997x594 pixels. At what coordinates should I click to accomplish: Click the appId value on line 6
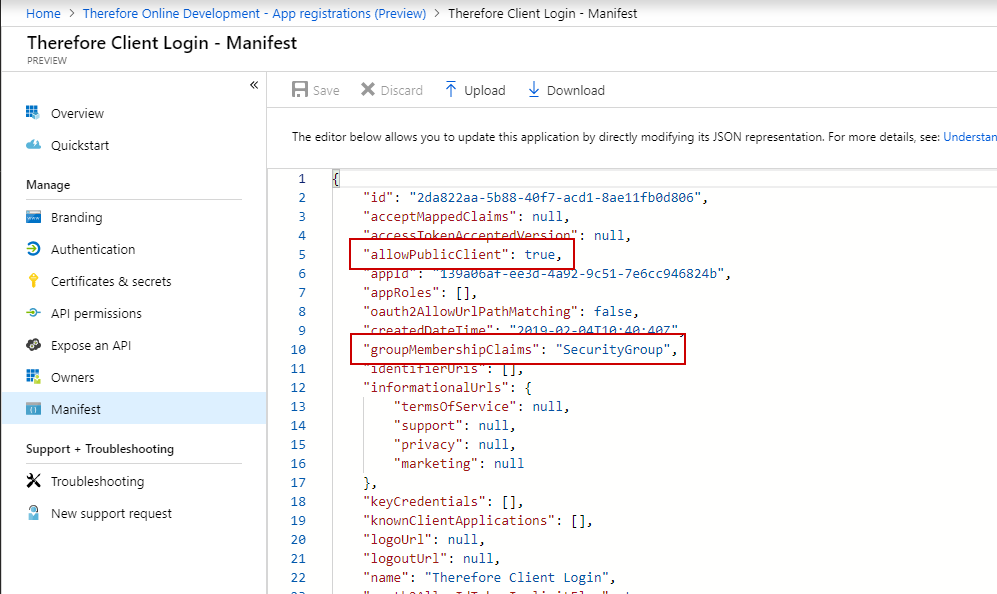point(578,273)
